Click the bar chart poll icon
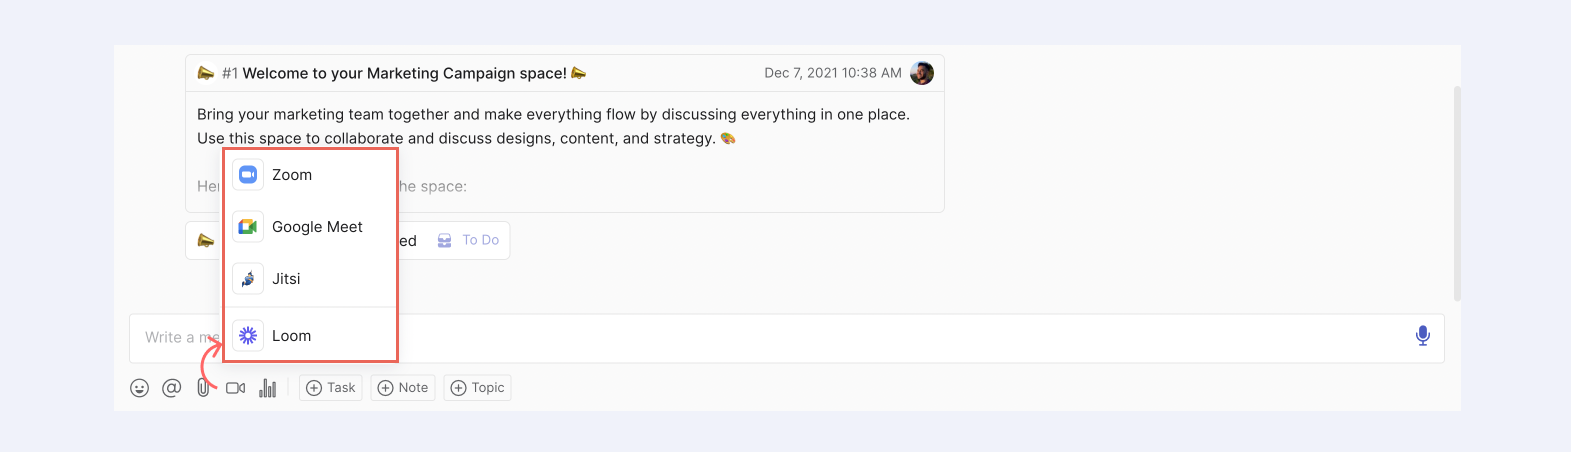Viewport: 1571px width, 452px height. pyautogui.click(x=268, y=388)
